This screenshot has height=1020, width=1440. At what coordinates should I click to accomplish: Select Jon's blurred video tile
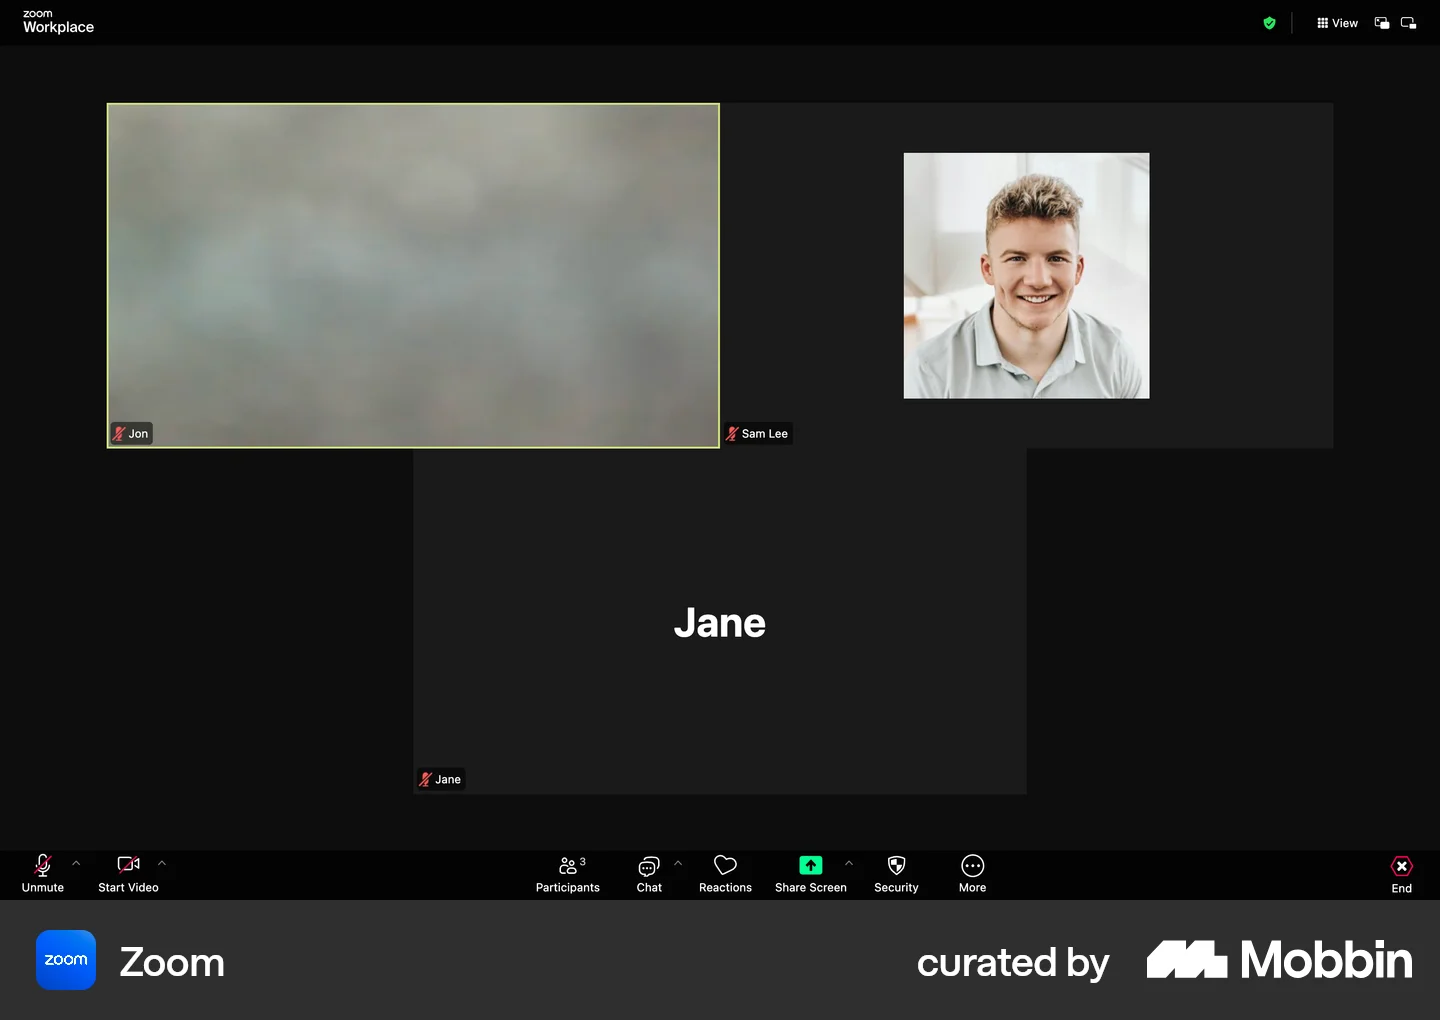[x=413, y=275]
